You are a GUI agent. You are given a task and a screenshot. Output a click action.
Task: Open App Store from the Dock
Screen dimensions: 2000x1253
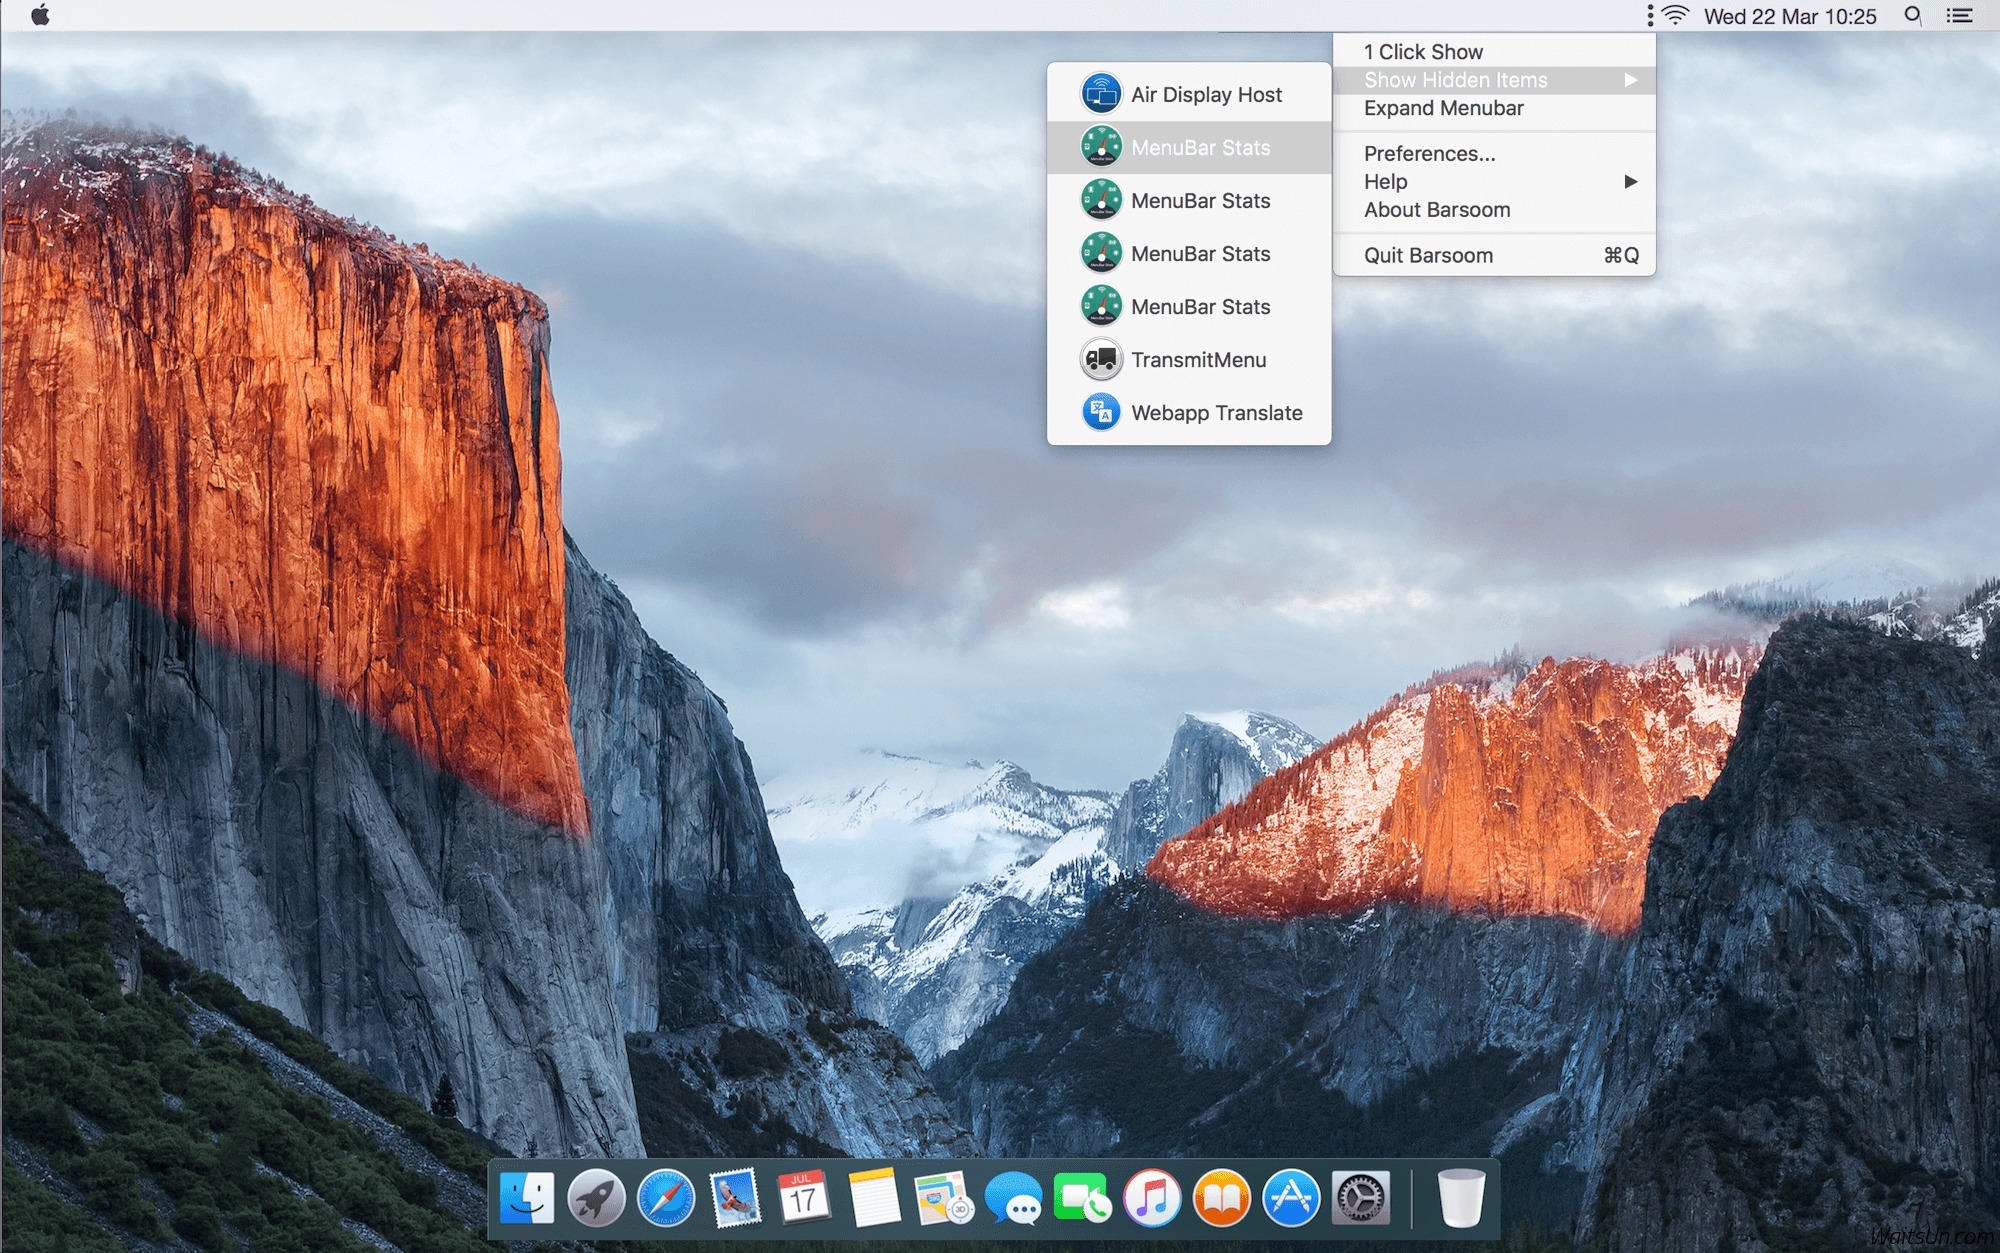click(x=1291, y=1198)
